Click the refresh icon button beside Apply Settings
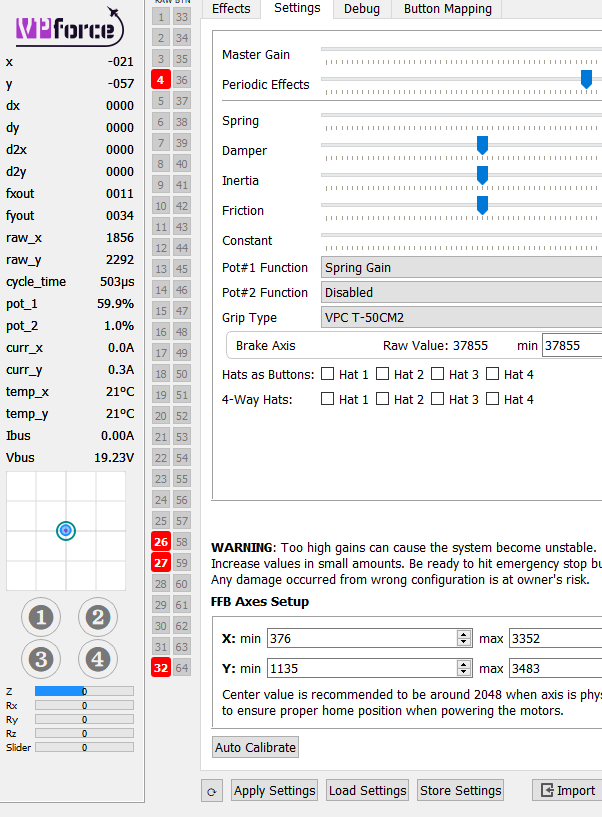The width and height of the screenshot is (602, 817). (212, 791)
